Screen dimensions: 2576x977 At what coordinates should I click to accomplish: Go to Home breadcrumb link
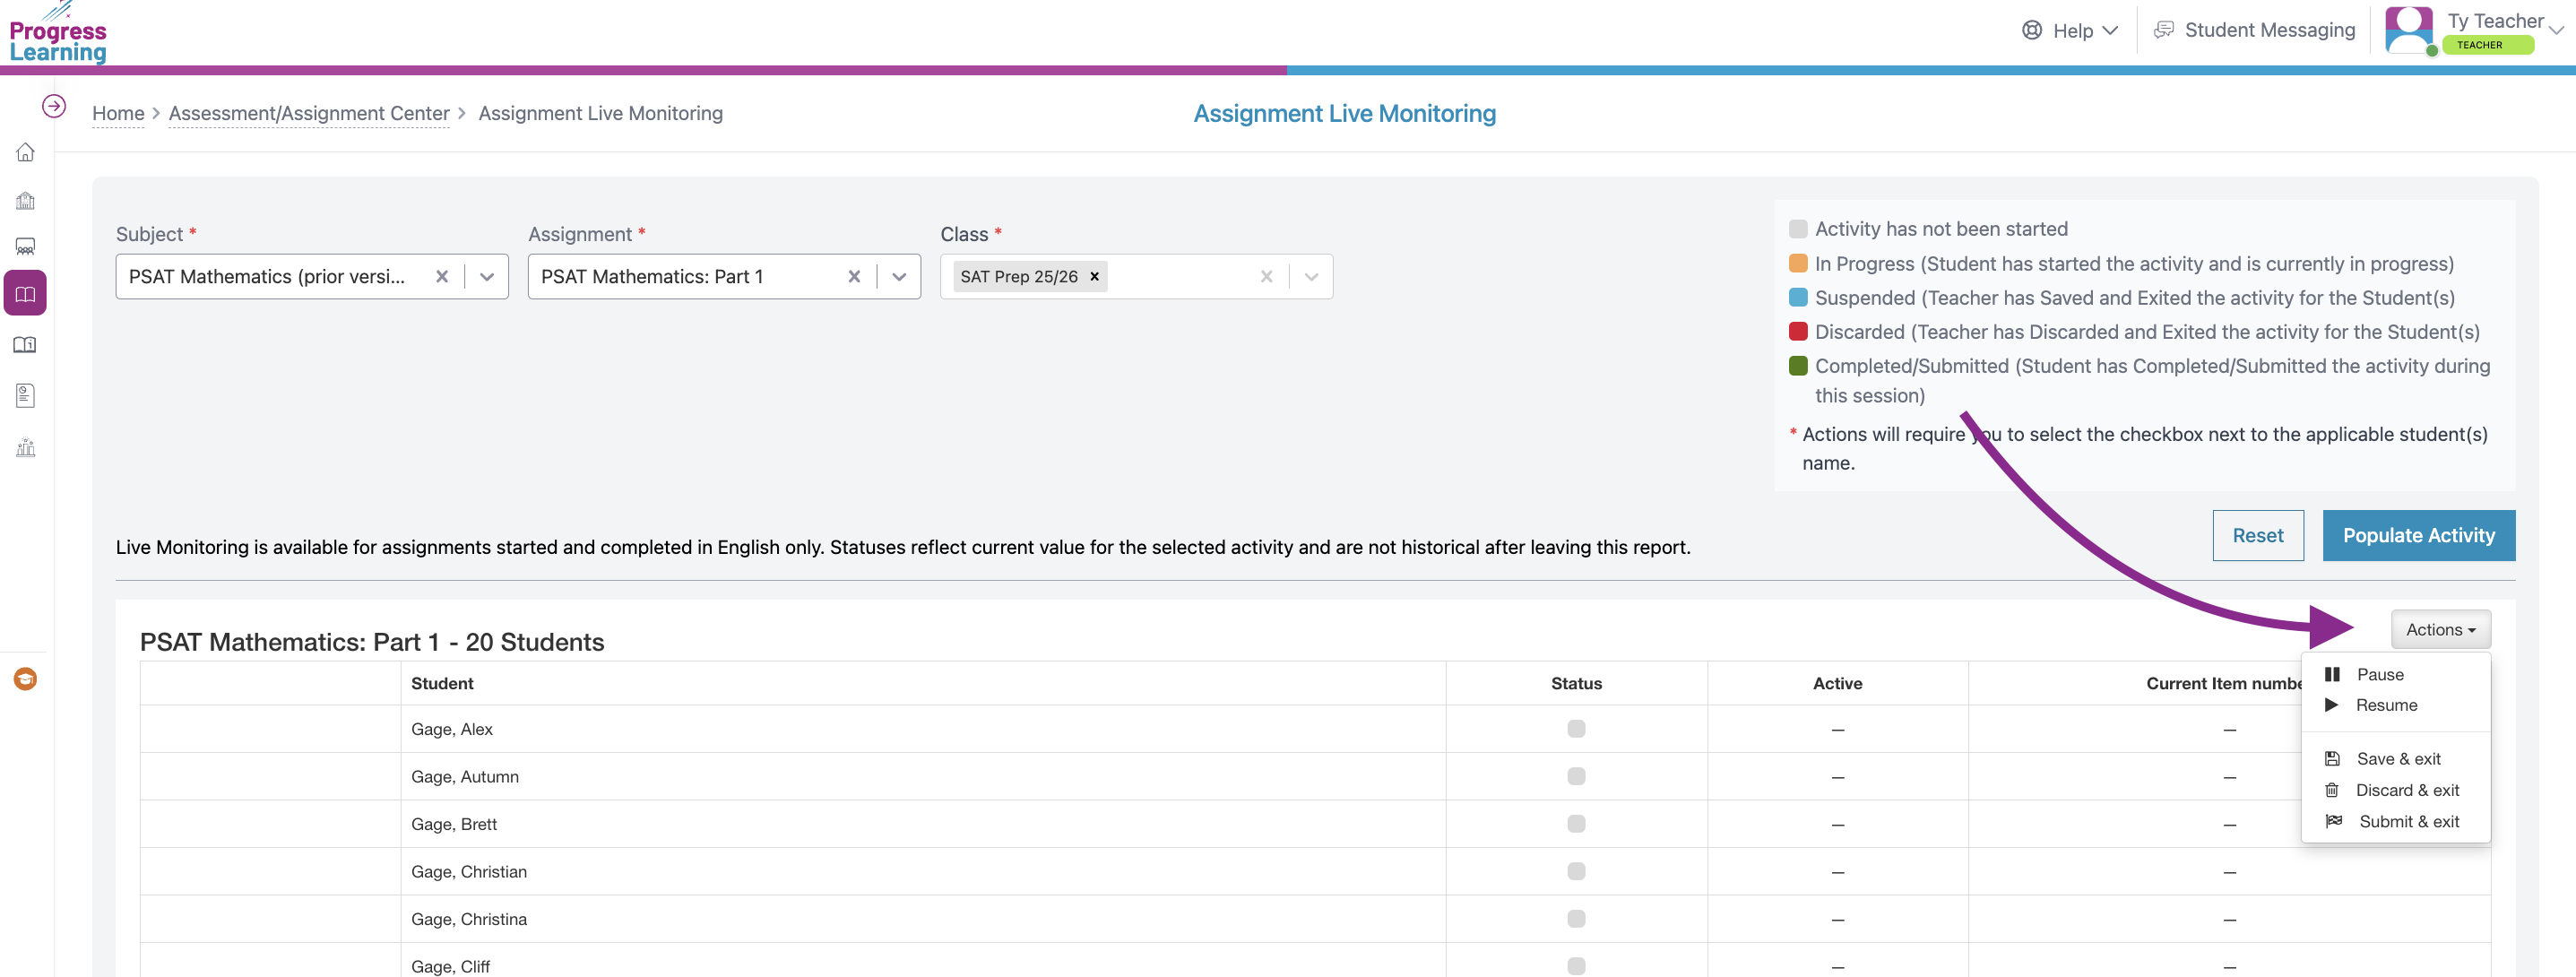118,113
